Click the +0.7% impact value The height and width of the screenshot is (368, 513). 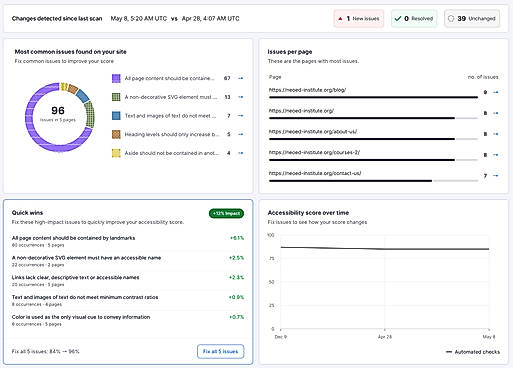(236, 317)
